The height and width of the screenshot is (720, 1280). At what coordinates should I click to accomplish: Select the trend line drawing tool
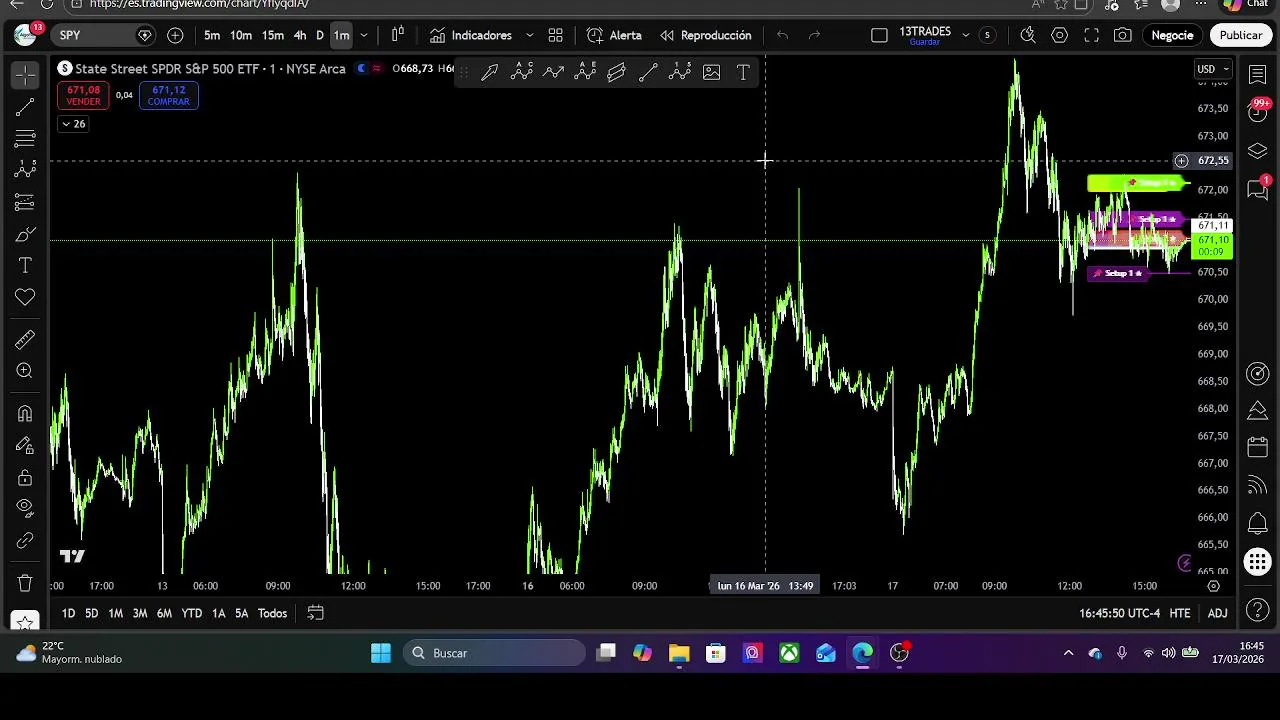pyautogui.click(x=25, y=107)
